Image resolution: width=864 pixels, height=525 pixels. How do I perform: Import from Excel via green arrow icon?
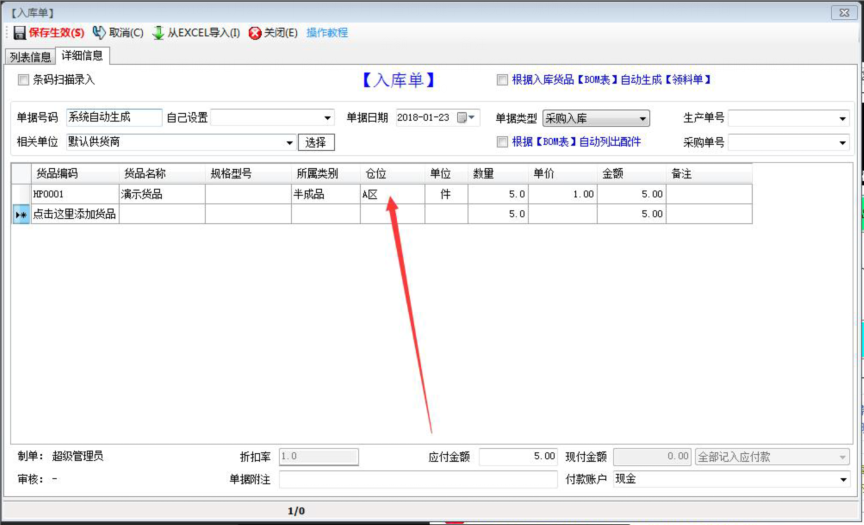[158, 33]
